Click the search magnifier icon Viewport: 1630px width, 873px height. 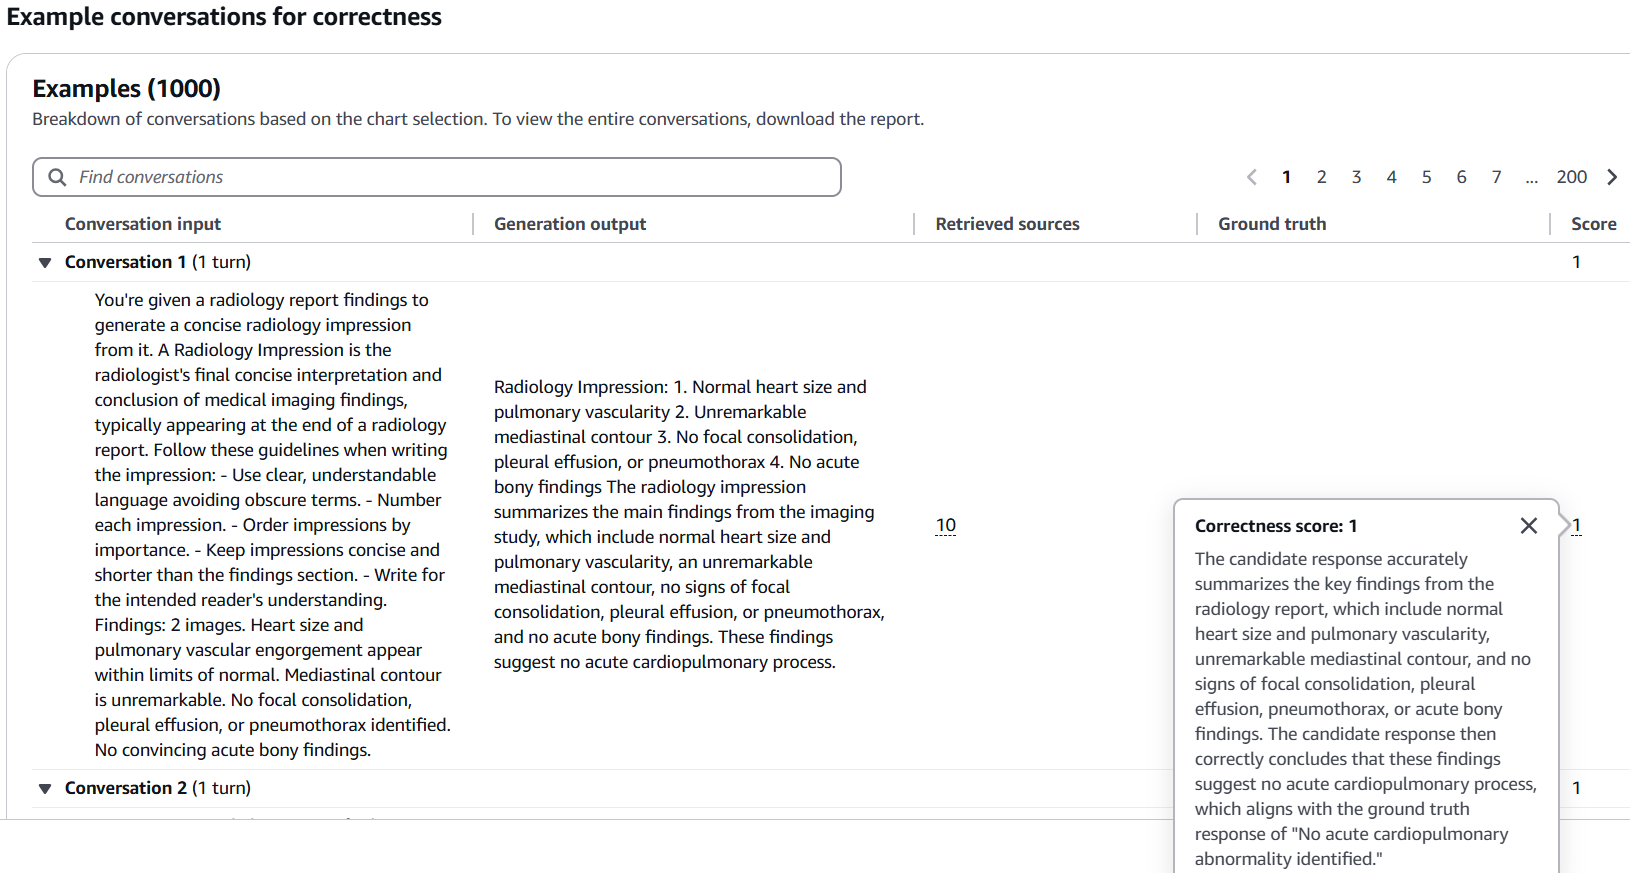57,177
